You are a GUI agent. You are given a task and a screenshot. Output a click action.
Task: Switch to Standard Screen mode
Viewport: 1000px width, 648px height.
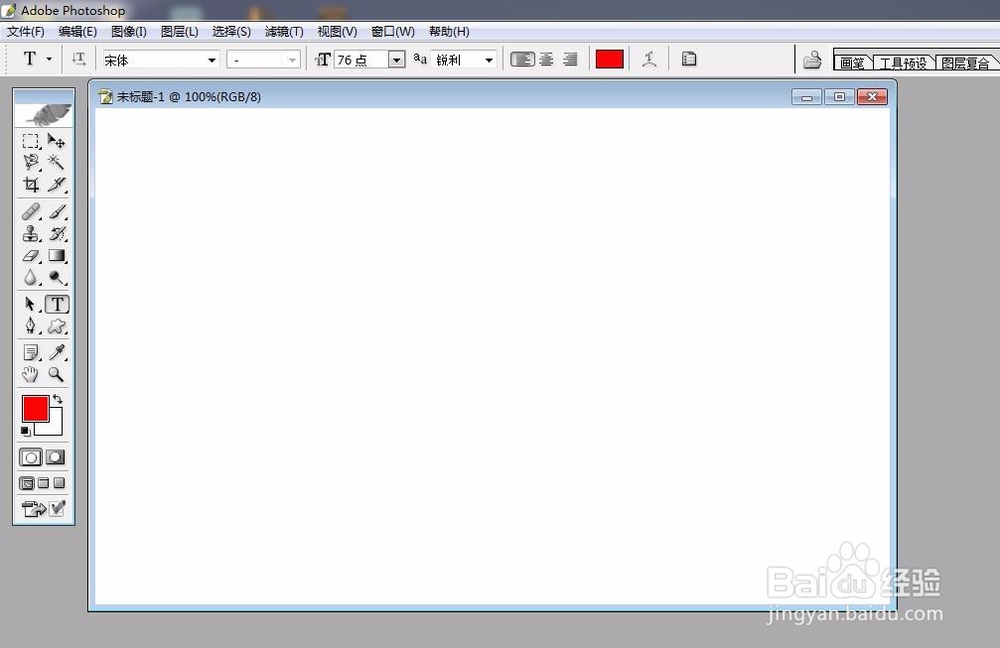[x=27, y=483]
